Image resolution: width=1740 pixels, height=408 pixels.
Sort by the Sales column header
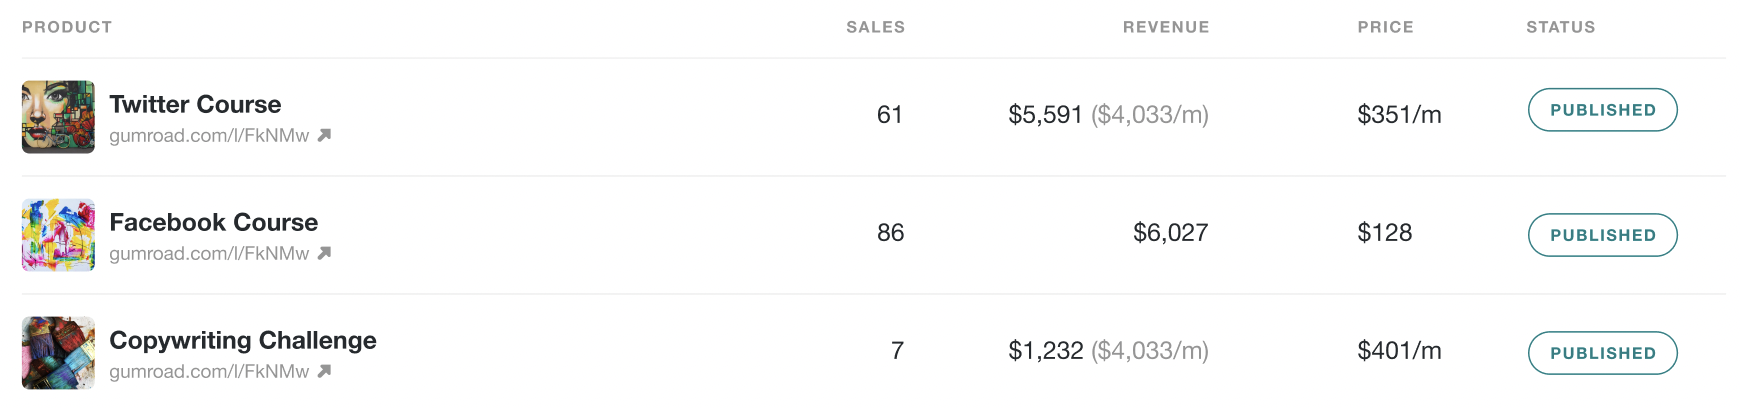click(875, 27)
